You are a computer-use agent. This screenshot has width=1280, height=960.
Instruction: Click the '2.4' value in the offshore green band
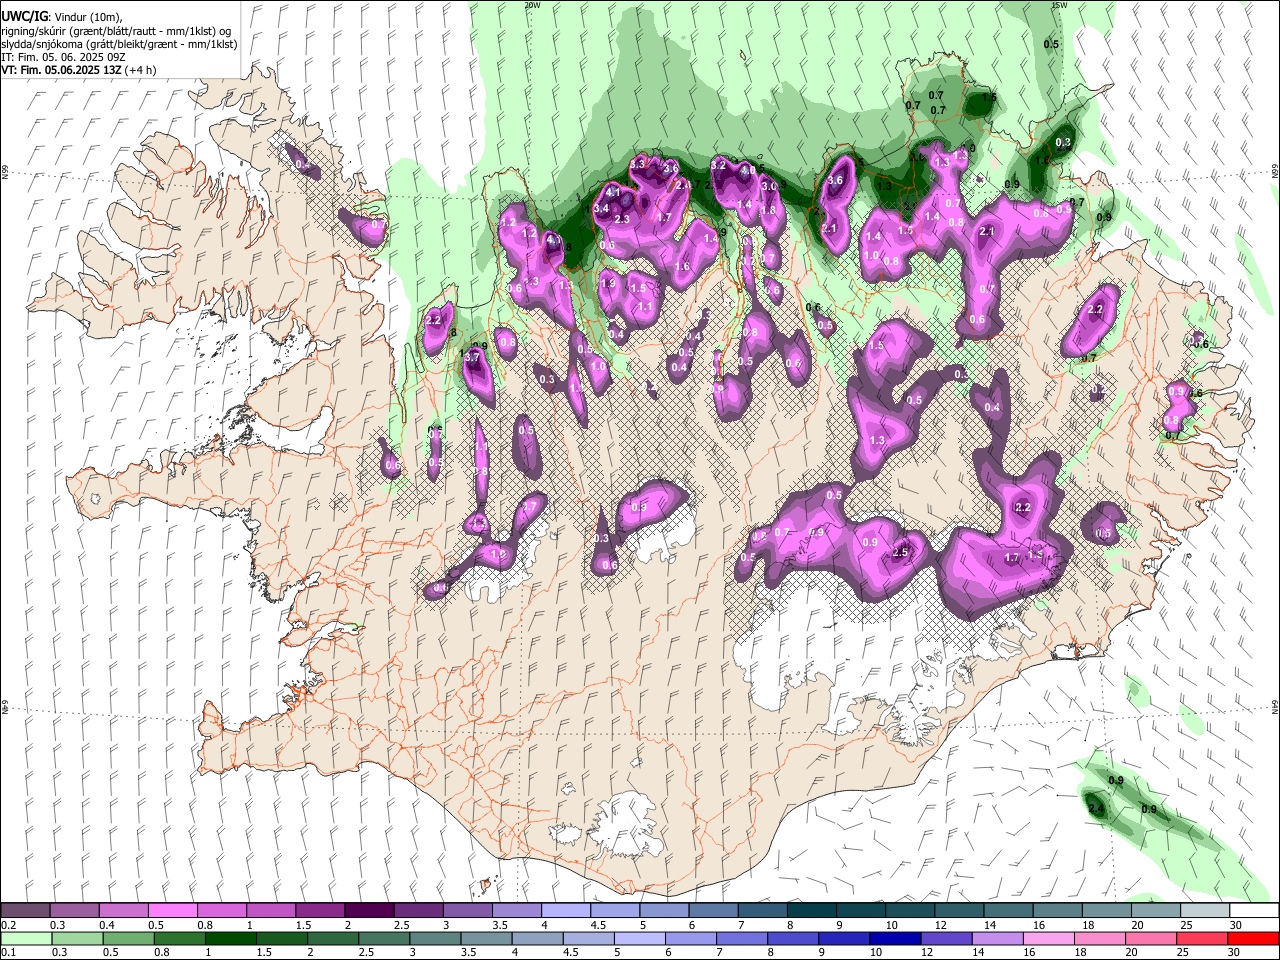[x=1096, y=808]
